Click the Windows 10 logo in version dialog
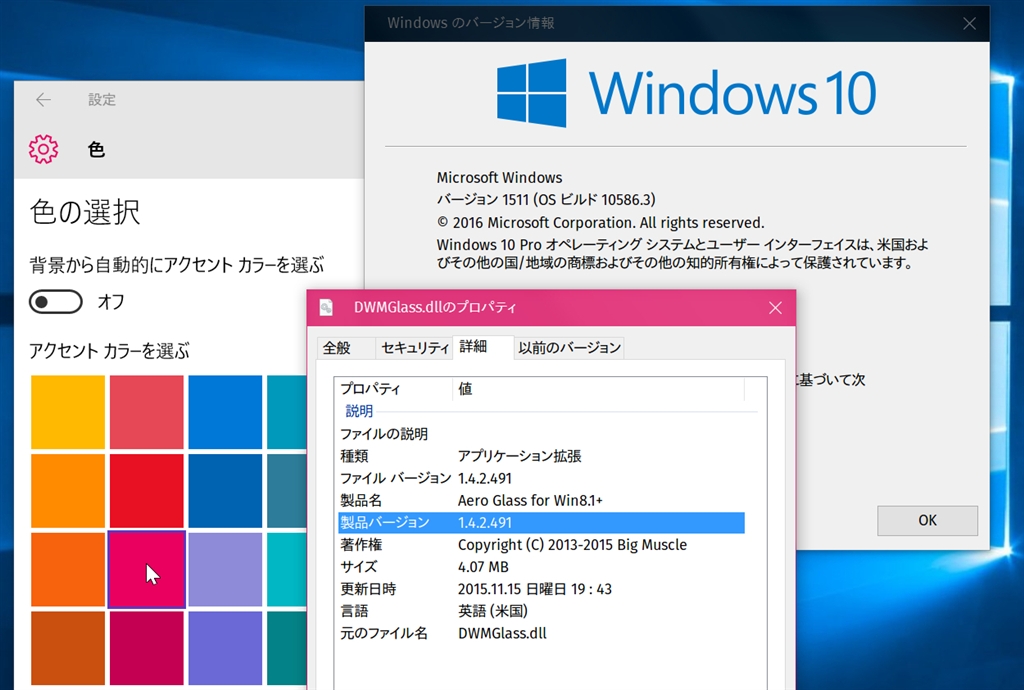Screen dimensions: 1024x690 (686, 93)
